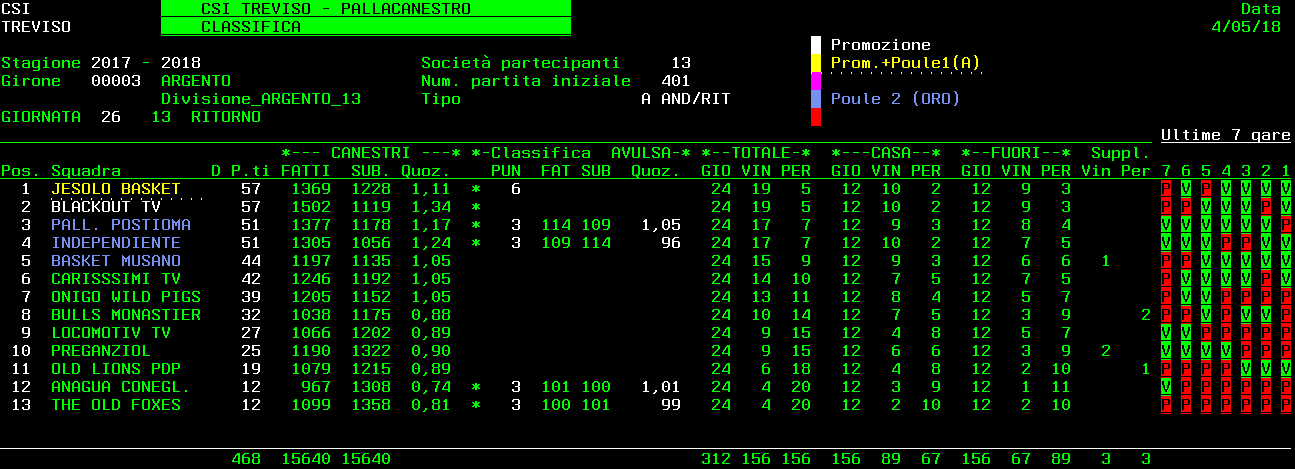Click Independiente's asterisk in the Classifica column
Image resolution: width=1295 pixels, height=469 pixels.
point(476,243)
